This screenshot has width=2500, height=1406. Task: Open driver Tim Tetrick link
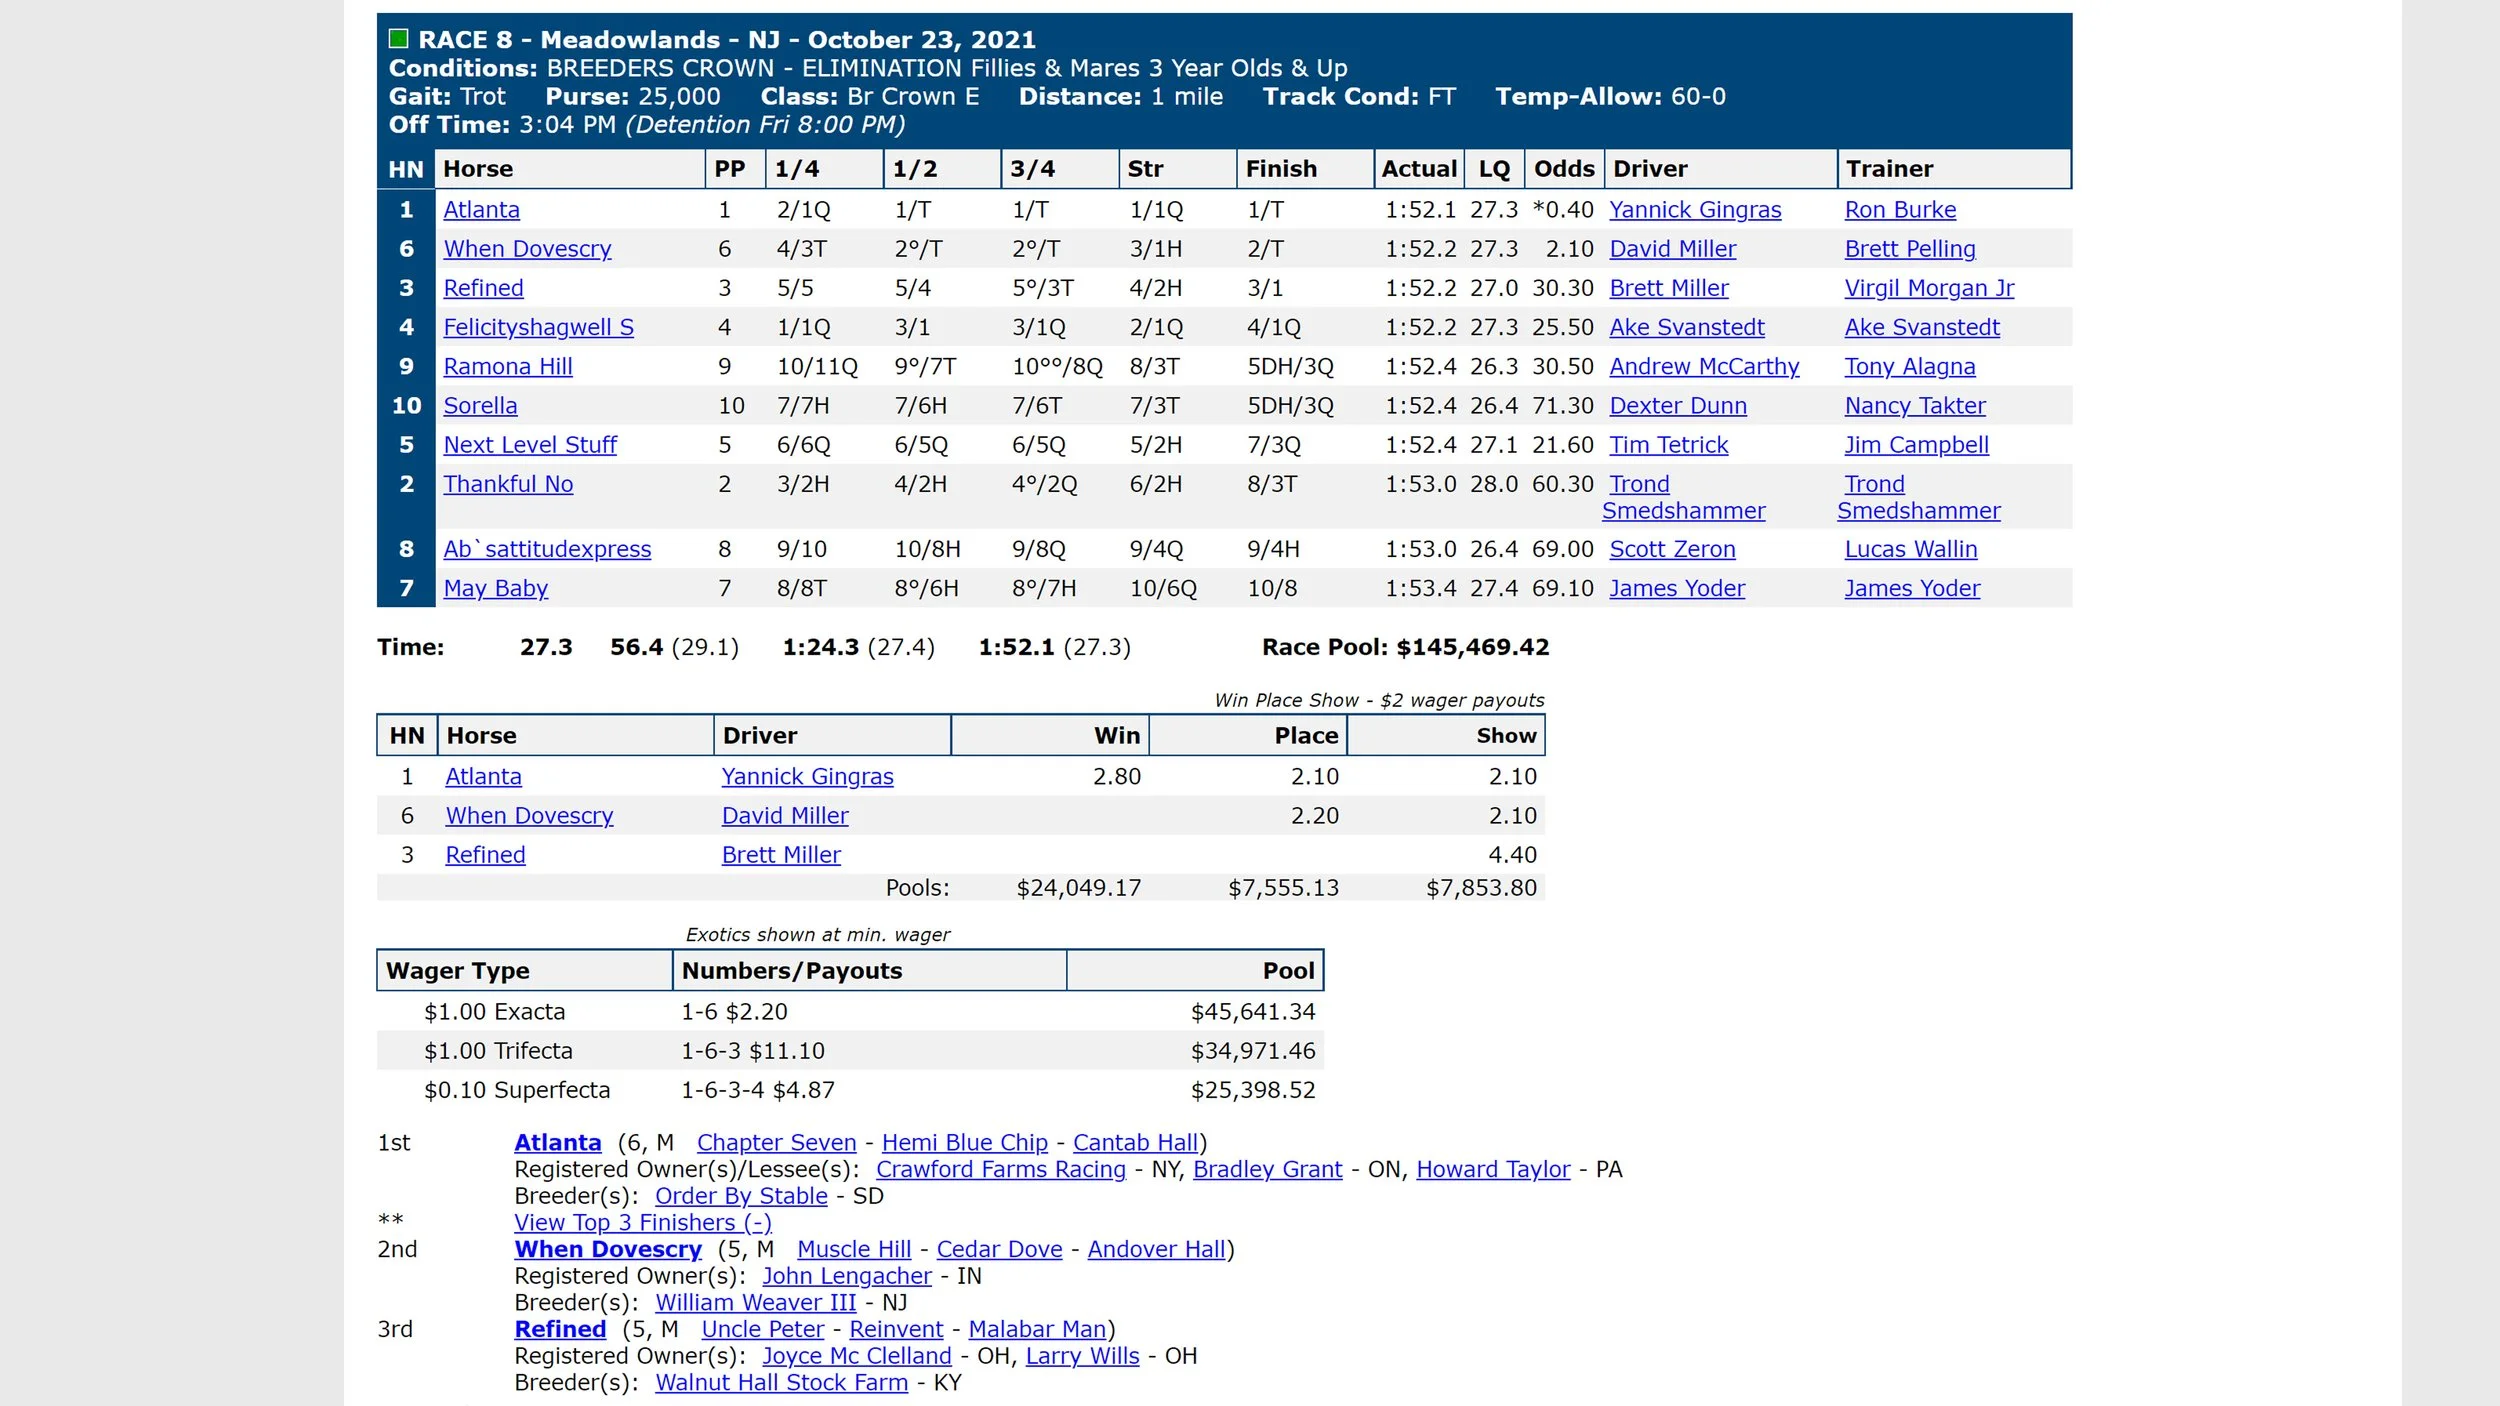point(1668,445)
